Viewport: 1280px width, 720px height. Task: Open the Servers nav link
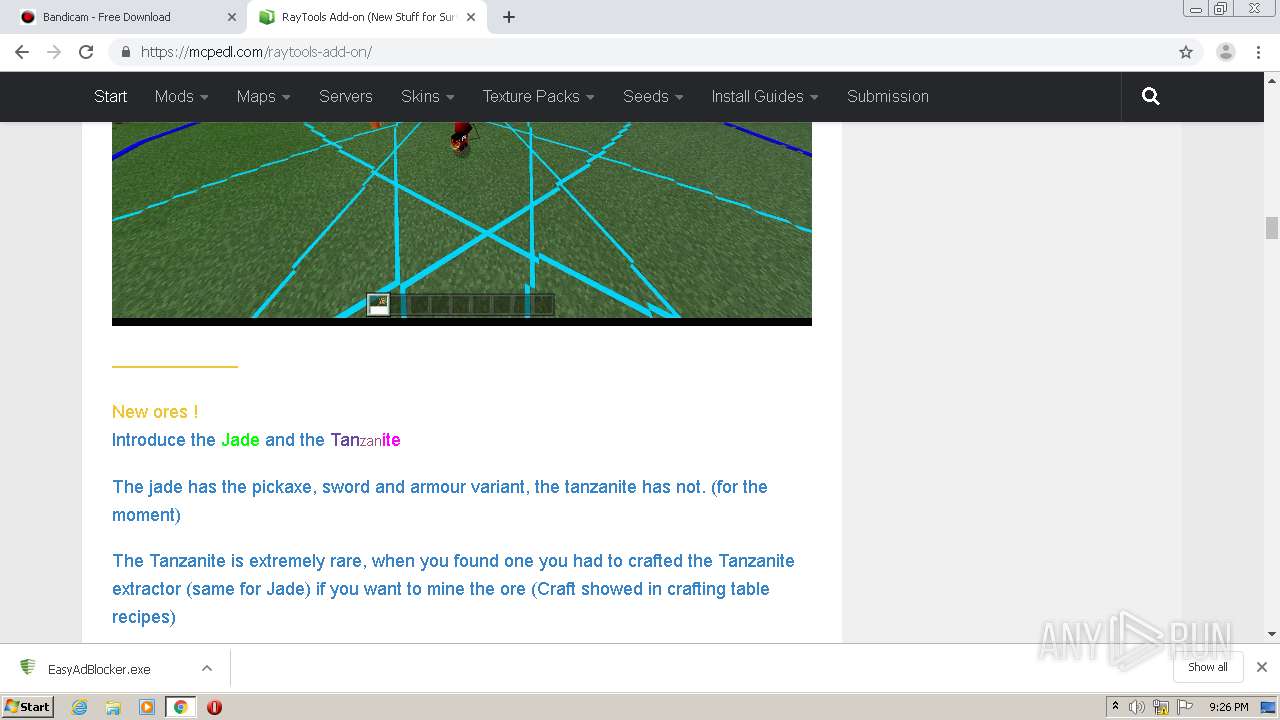coord(345,96)
